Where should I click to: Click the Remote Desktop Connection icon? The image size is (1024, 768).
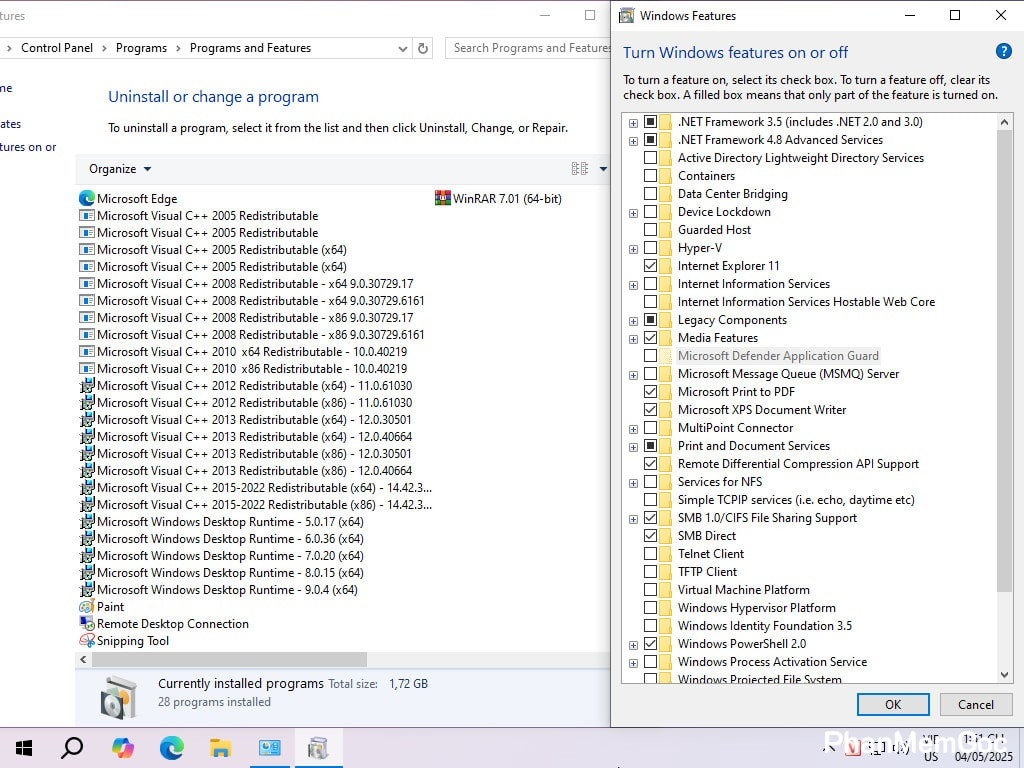[x=87, y=624]
